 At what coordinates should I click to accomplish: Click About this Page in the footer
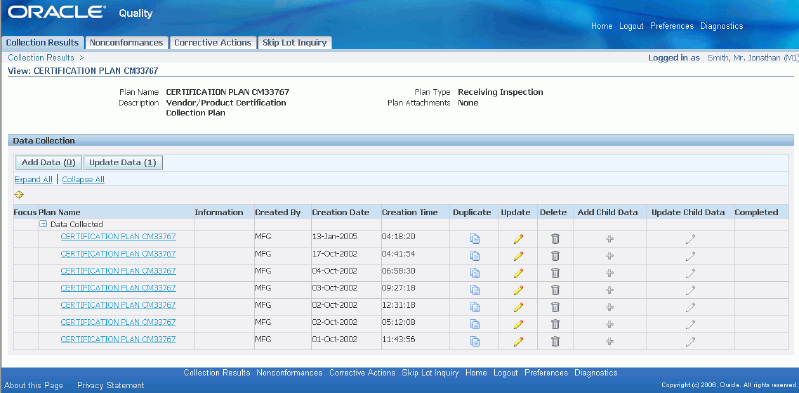tap(34, 385)
